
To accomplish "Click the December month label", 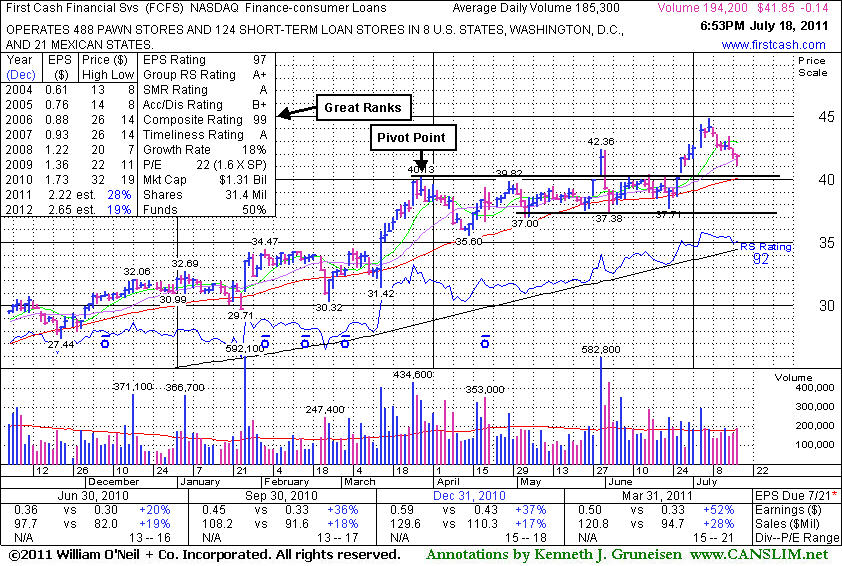I will click(x=113, y=482).
